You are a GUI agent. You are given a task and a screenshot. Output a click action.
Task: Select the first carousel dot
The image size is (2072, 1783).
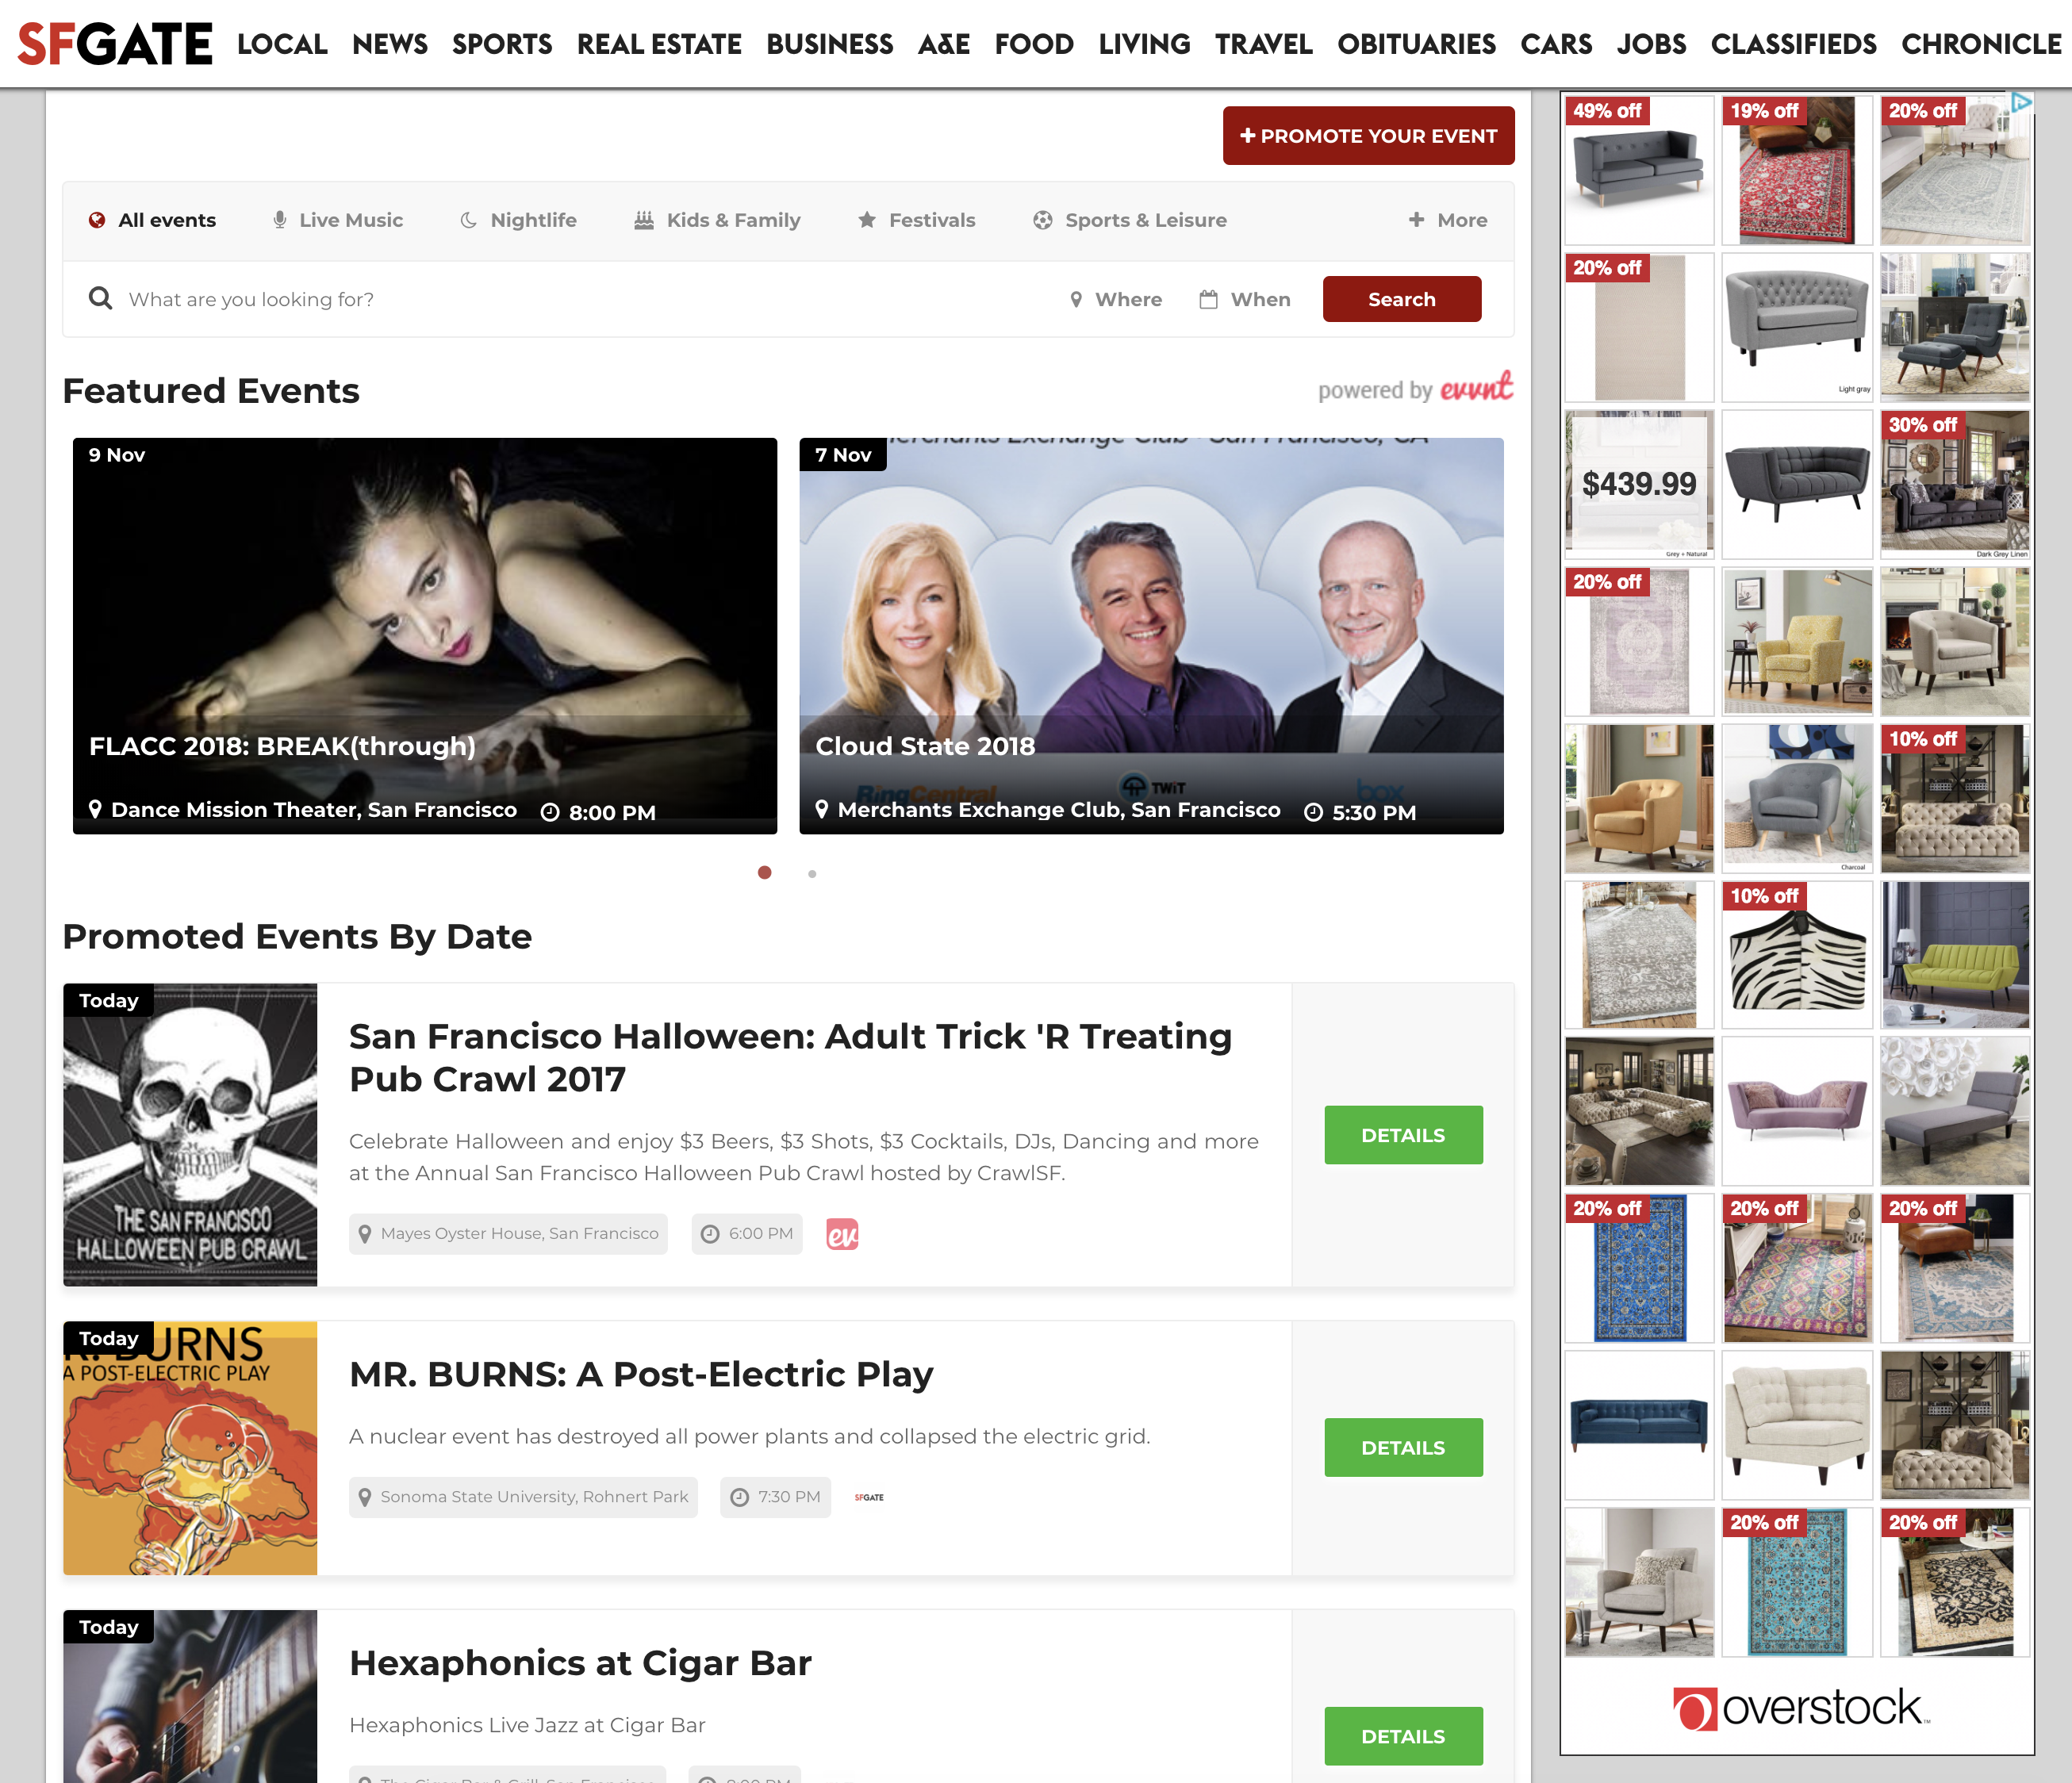(765, 873)
